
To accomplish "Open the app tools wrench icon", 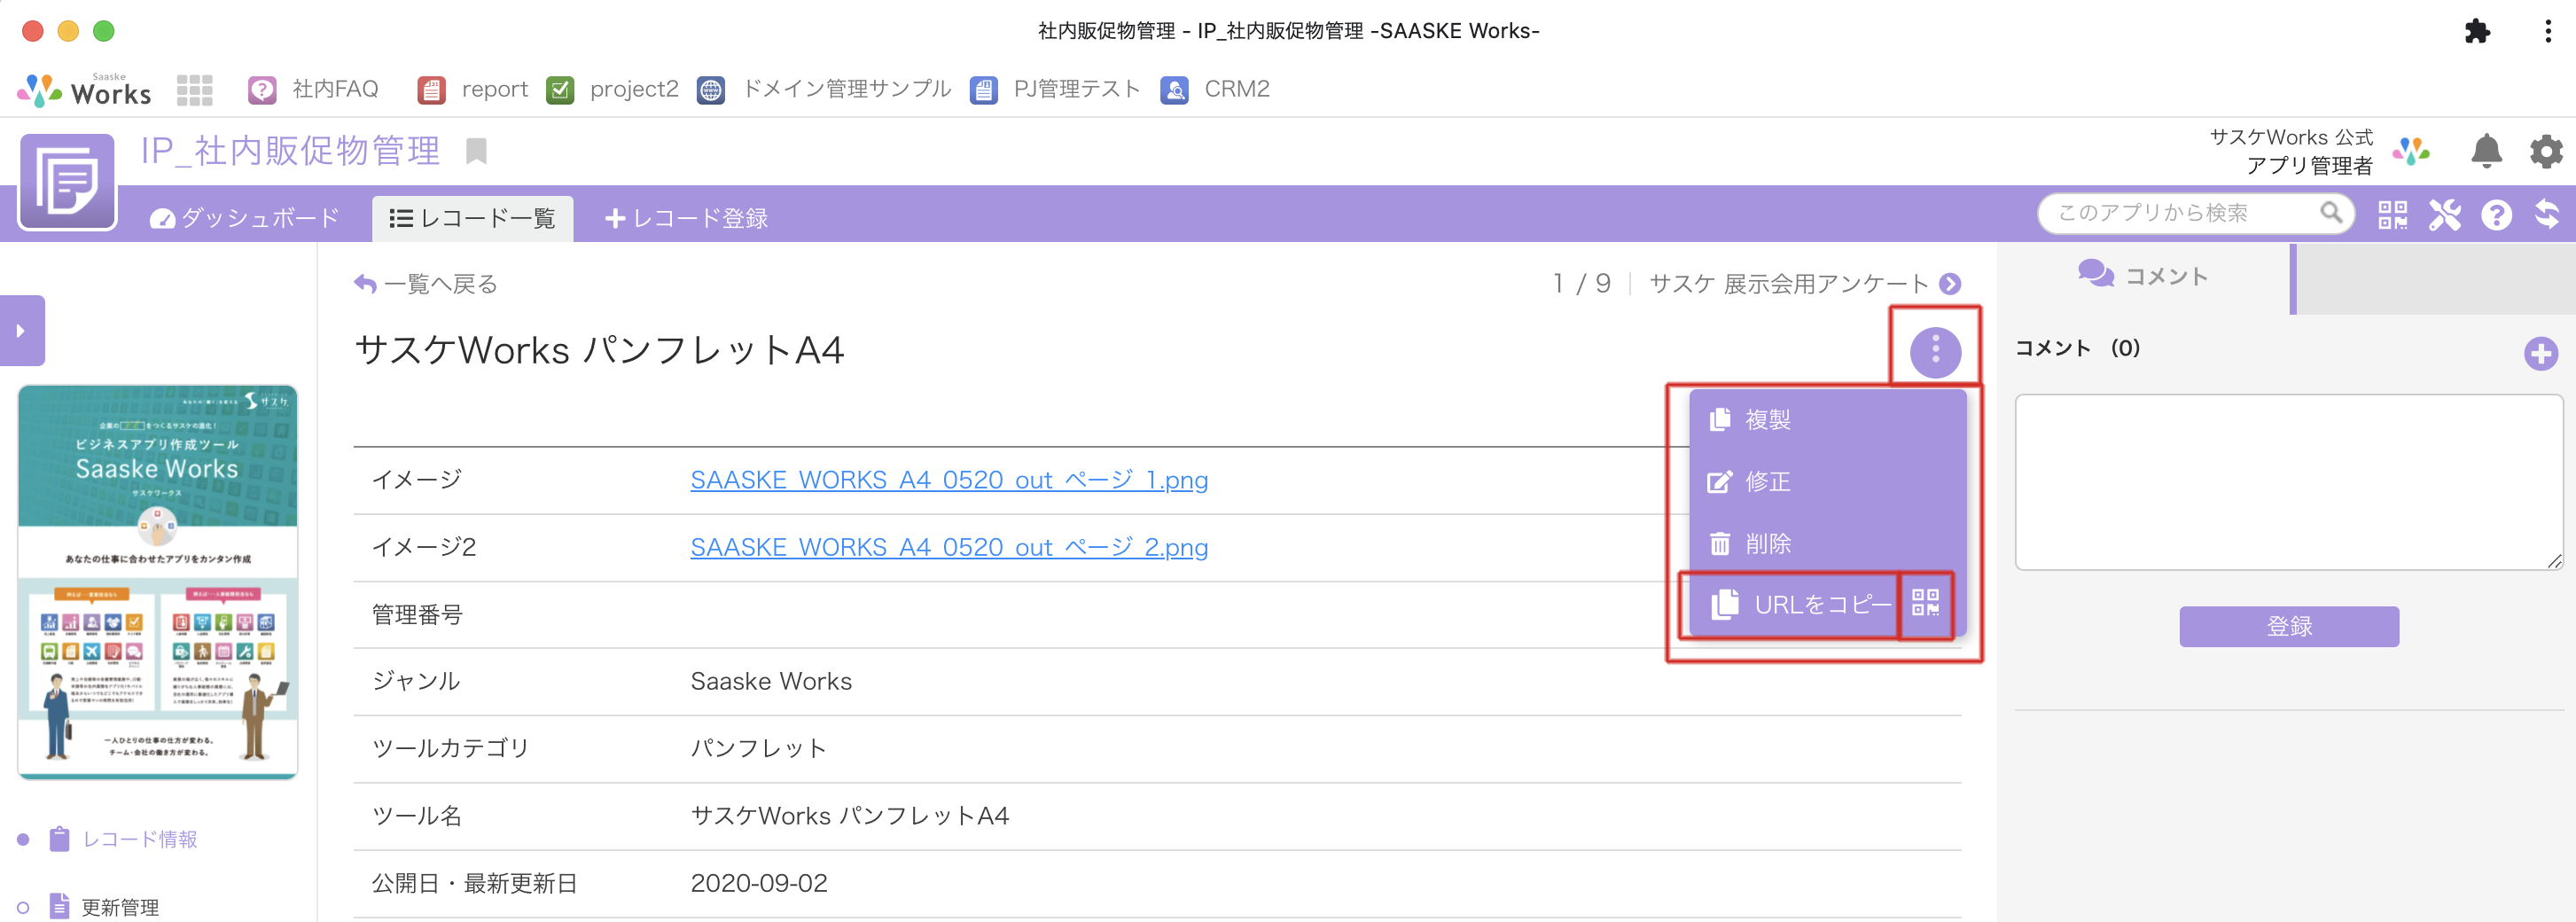I will 2445,214.
